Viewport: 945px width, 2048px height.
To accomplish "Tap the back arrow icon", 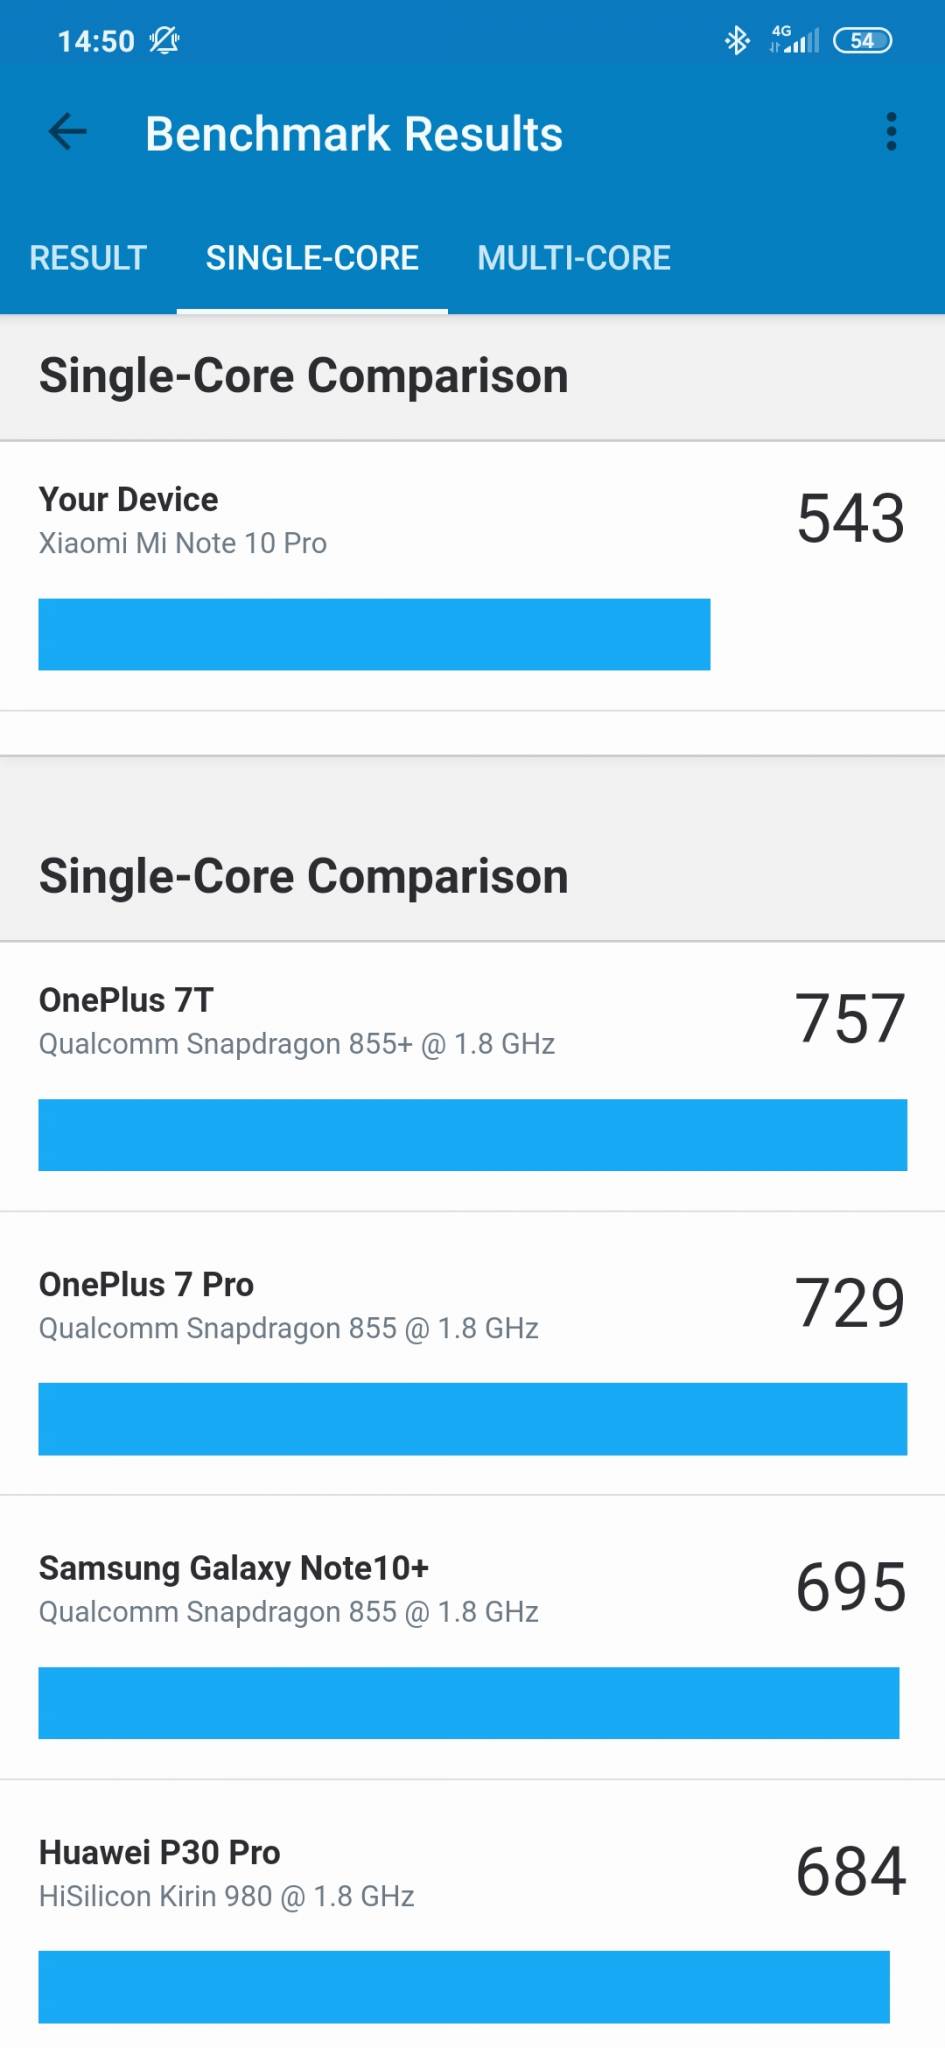I will point(68,132).
